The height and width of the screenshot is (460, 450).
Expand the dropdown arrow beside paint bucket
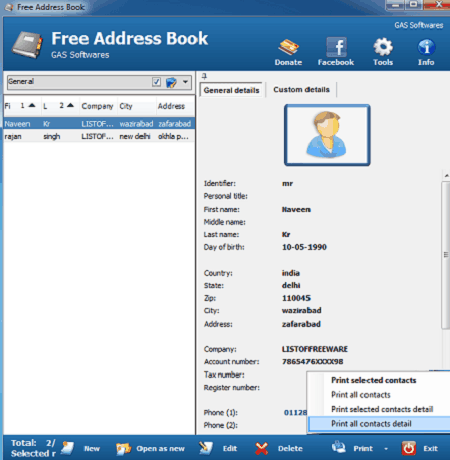tap(185, 82)
